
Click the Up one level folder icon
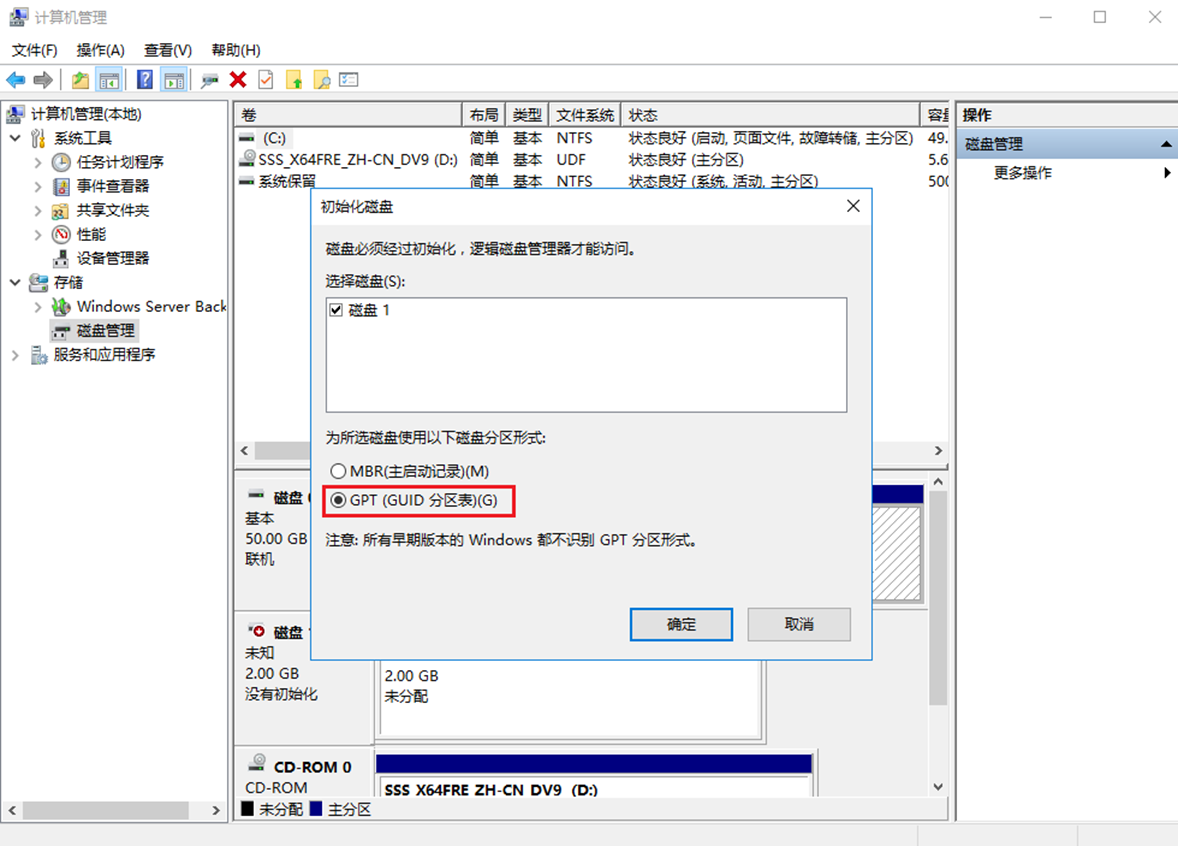80,80
